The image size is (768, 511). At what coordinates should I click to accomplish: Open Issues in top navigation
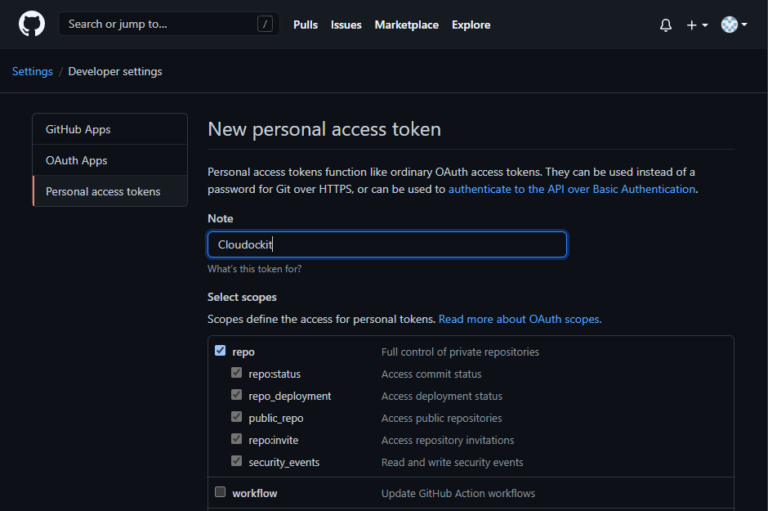346,25
